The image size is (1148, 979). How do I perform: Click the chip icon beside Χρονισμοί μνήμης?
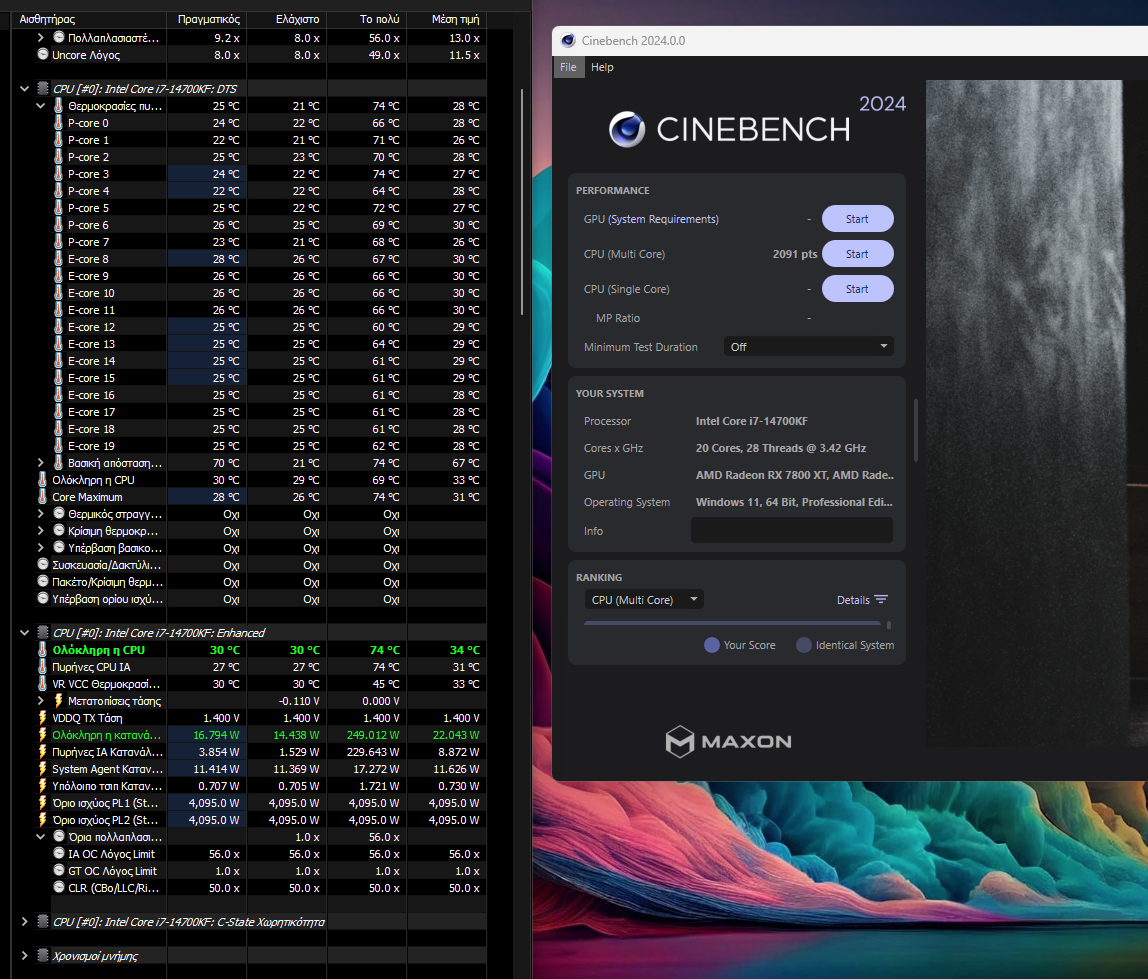coord(43,956)
